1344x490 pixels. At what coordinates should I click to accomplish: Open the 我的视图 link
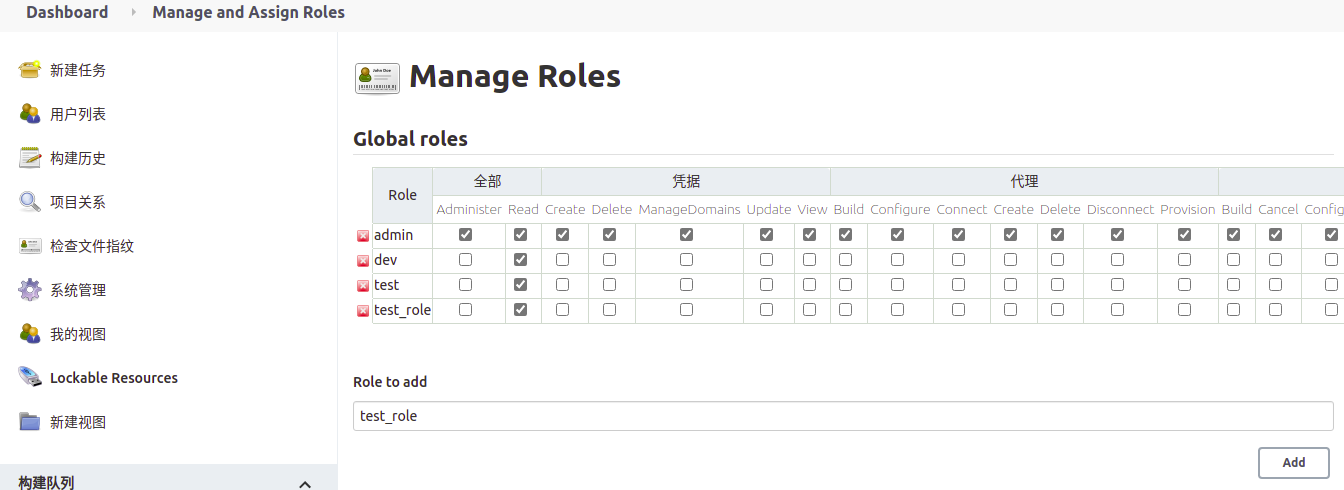tap(78, 334)
